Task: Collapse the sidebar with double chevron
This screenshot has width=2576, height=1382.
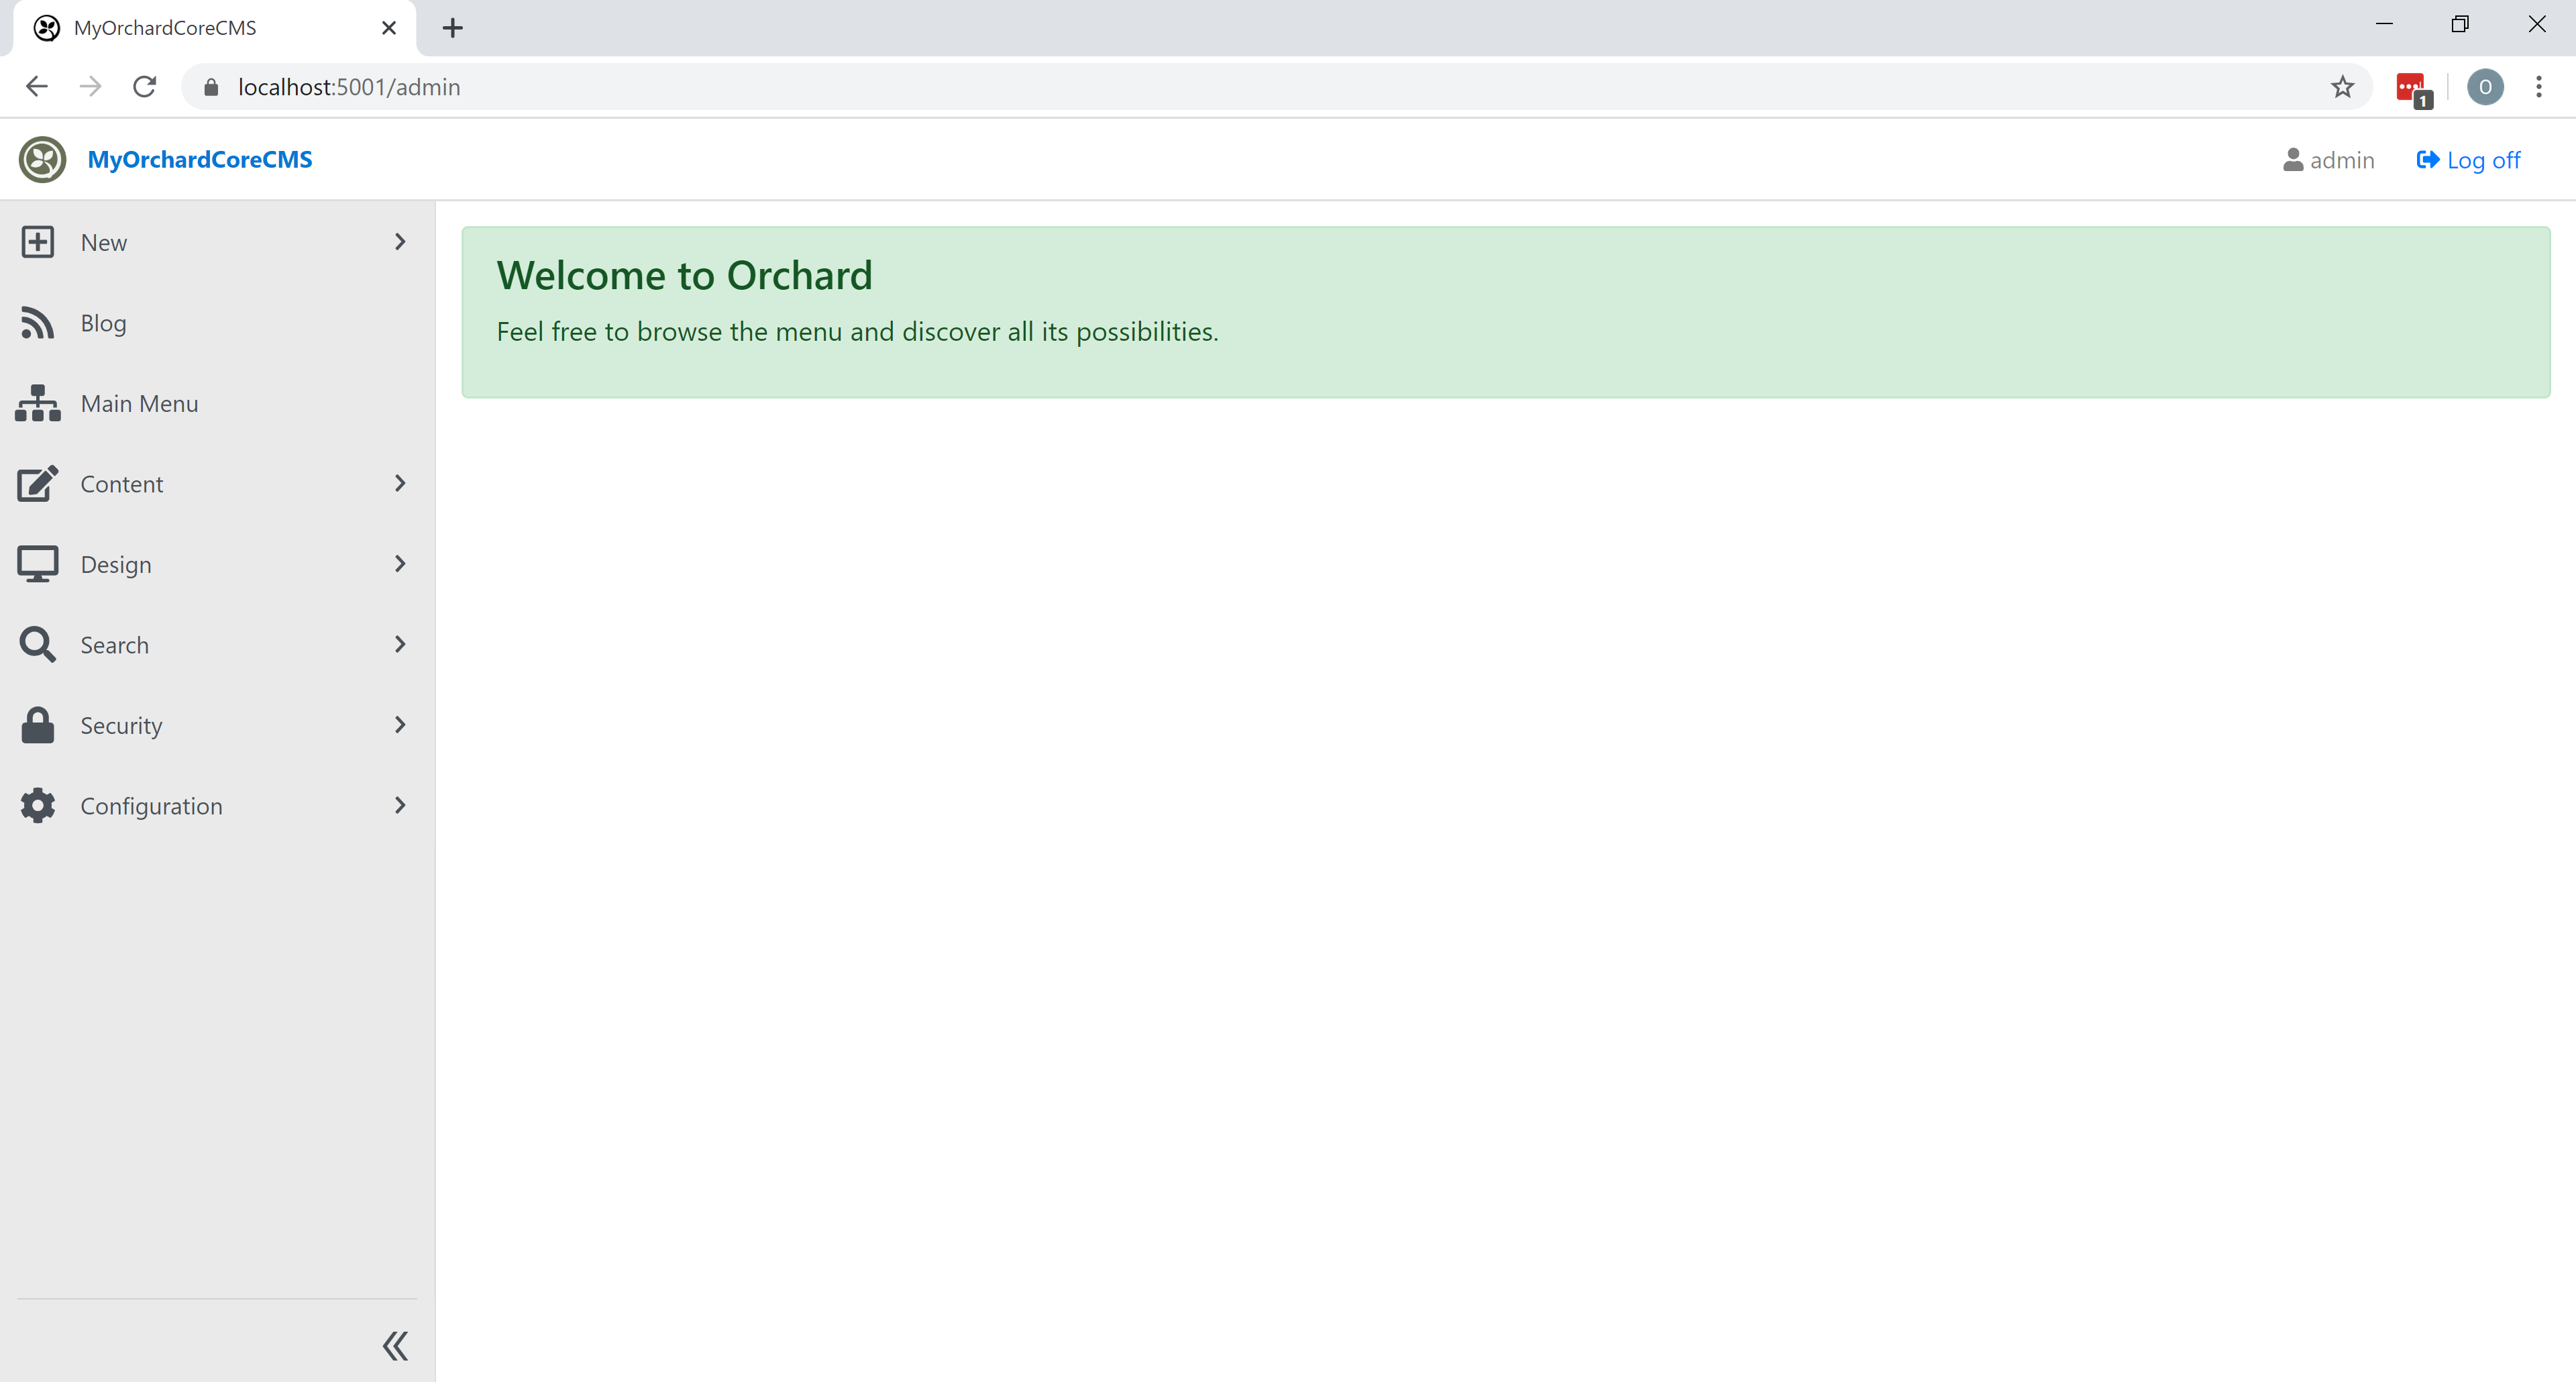Action: point(395,1345)
